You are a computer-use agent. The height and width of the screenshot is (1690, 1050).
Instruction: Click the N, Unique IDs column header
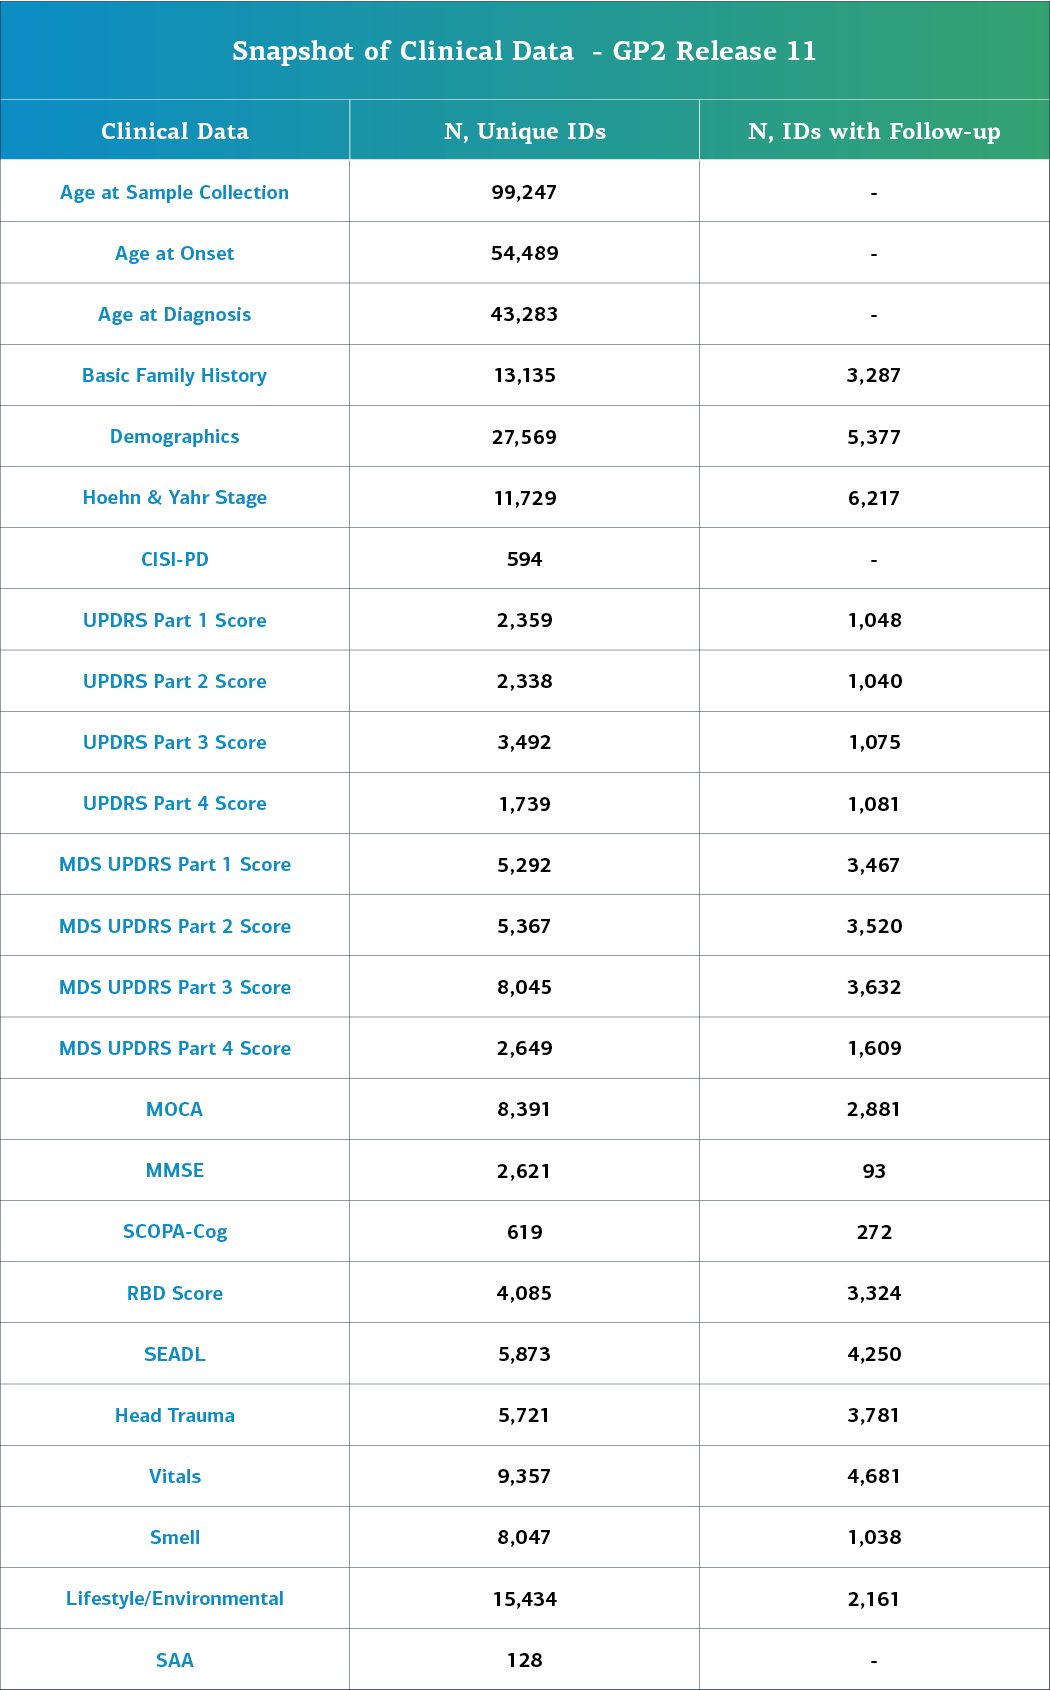point(524,131)
